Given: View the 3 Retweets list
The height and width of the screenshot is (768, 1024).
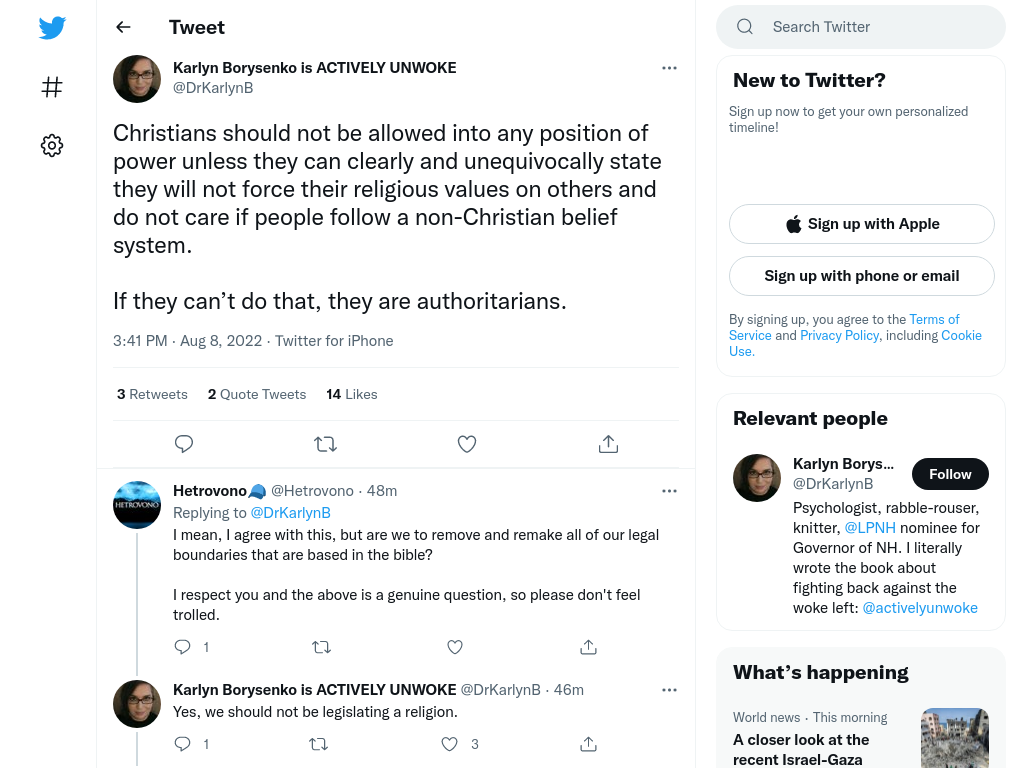Looking at the screenshot, I should [x=152, y=394].
